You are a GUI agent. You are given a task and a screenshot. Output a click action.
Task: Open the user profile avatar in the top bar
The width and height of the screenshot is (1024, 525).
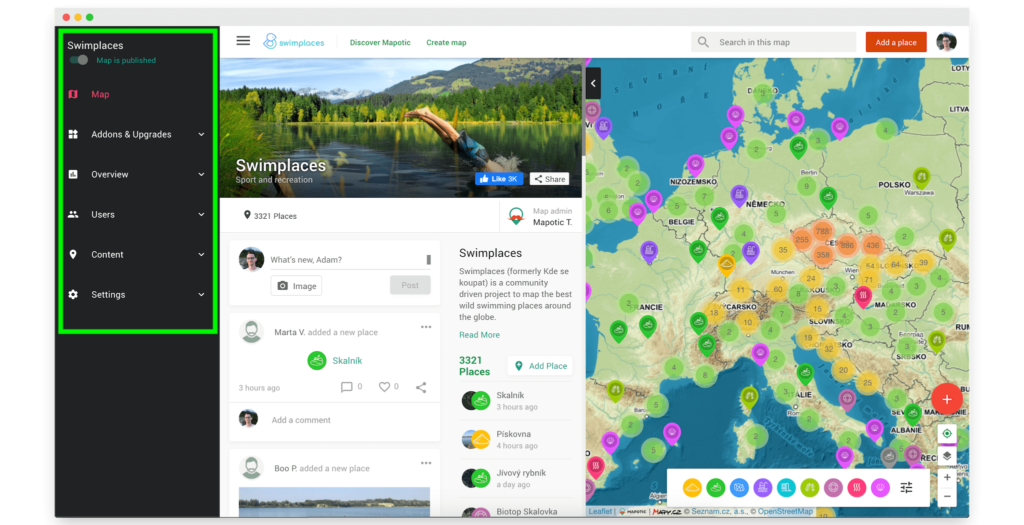(946, 42)
